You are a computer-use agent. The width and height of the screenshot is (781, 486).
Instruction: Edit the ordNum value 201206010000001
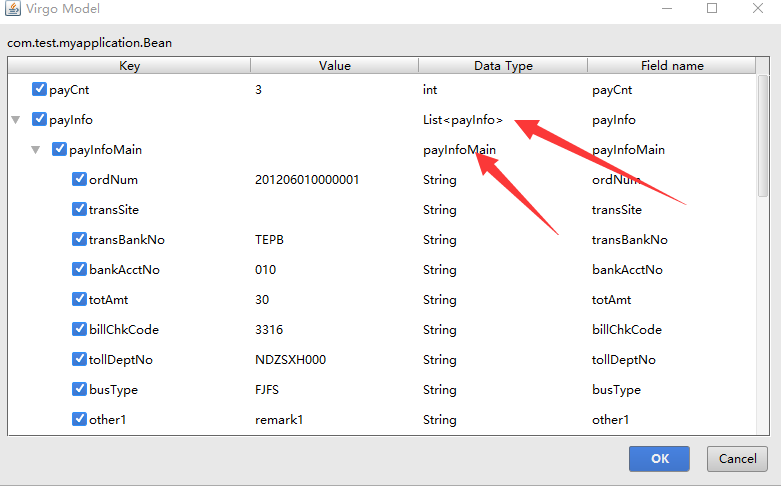point(307,180)
